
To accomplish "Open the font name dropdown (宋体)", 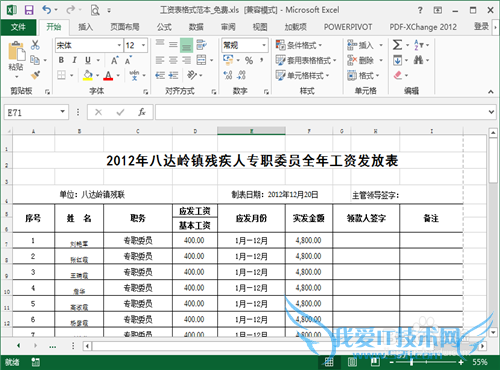I will pos(119,45).
